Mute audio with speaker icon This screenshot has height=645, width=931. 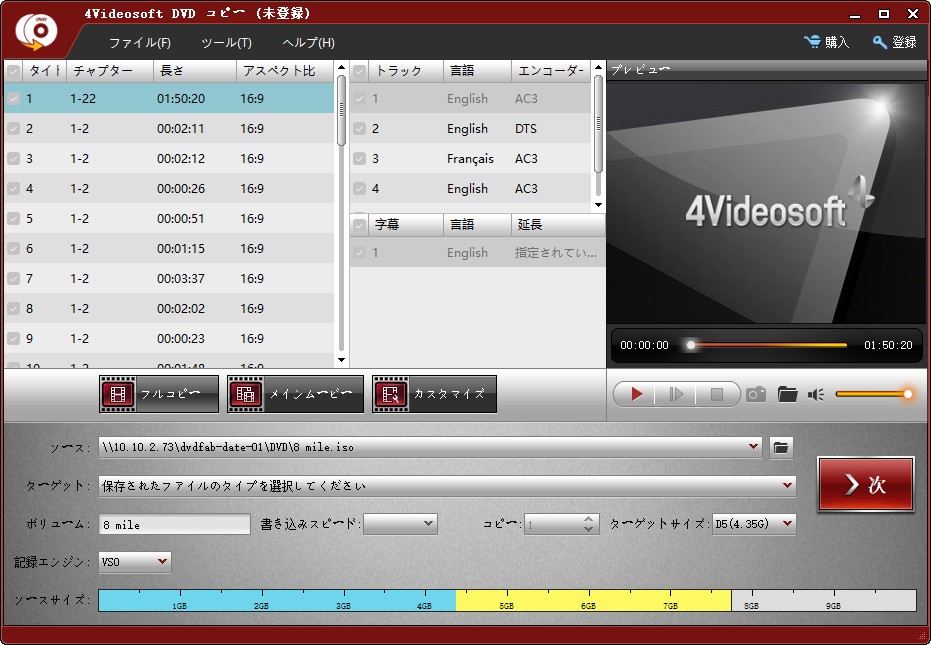click(x=816, y=394)
